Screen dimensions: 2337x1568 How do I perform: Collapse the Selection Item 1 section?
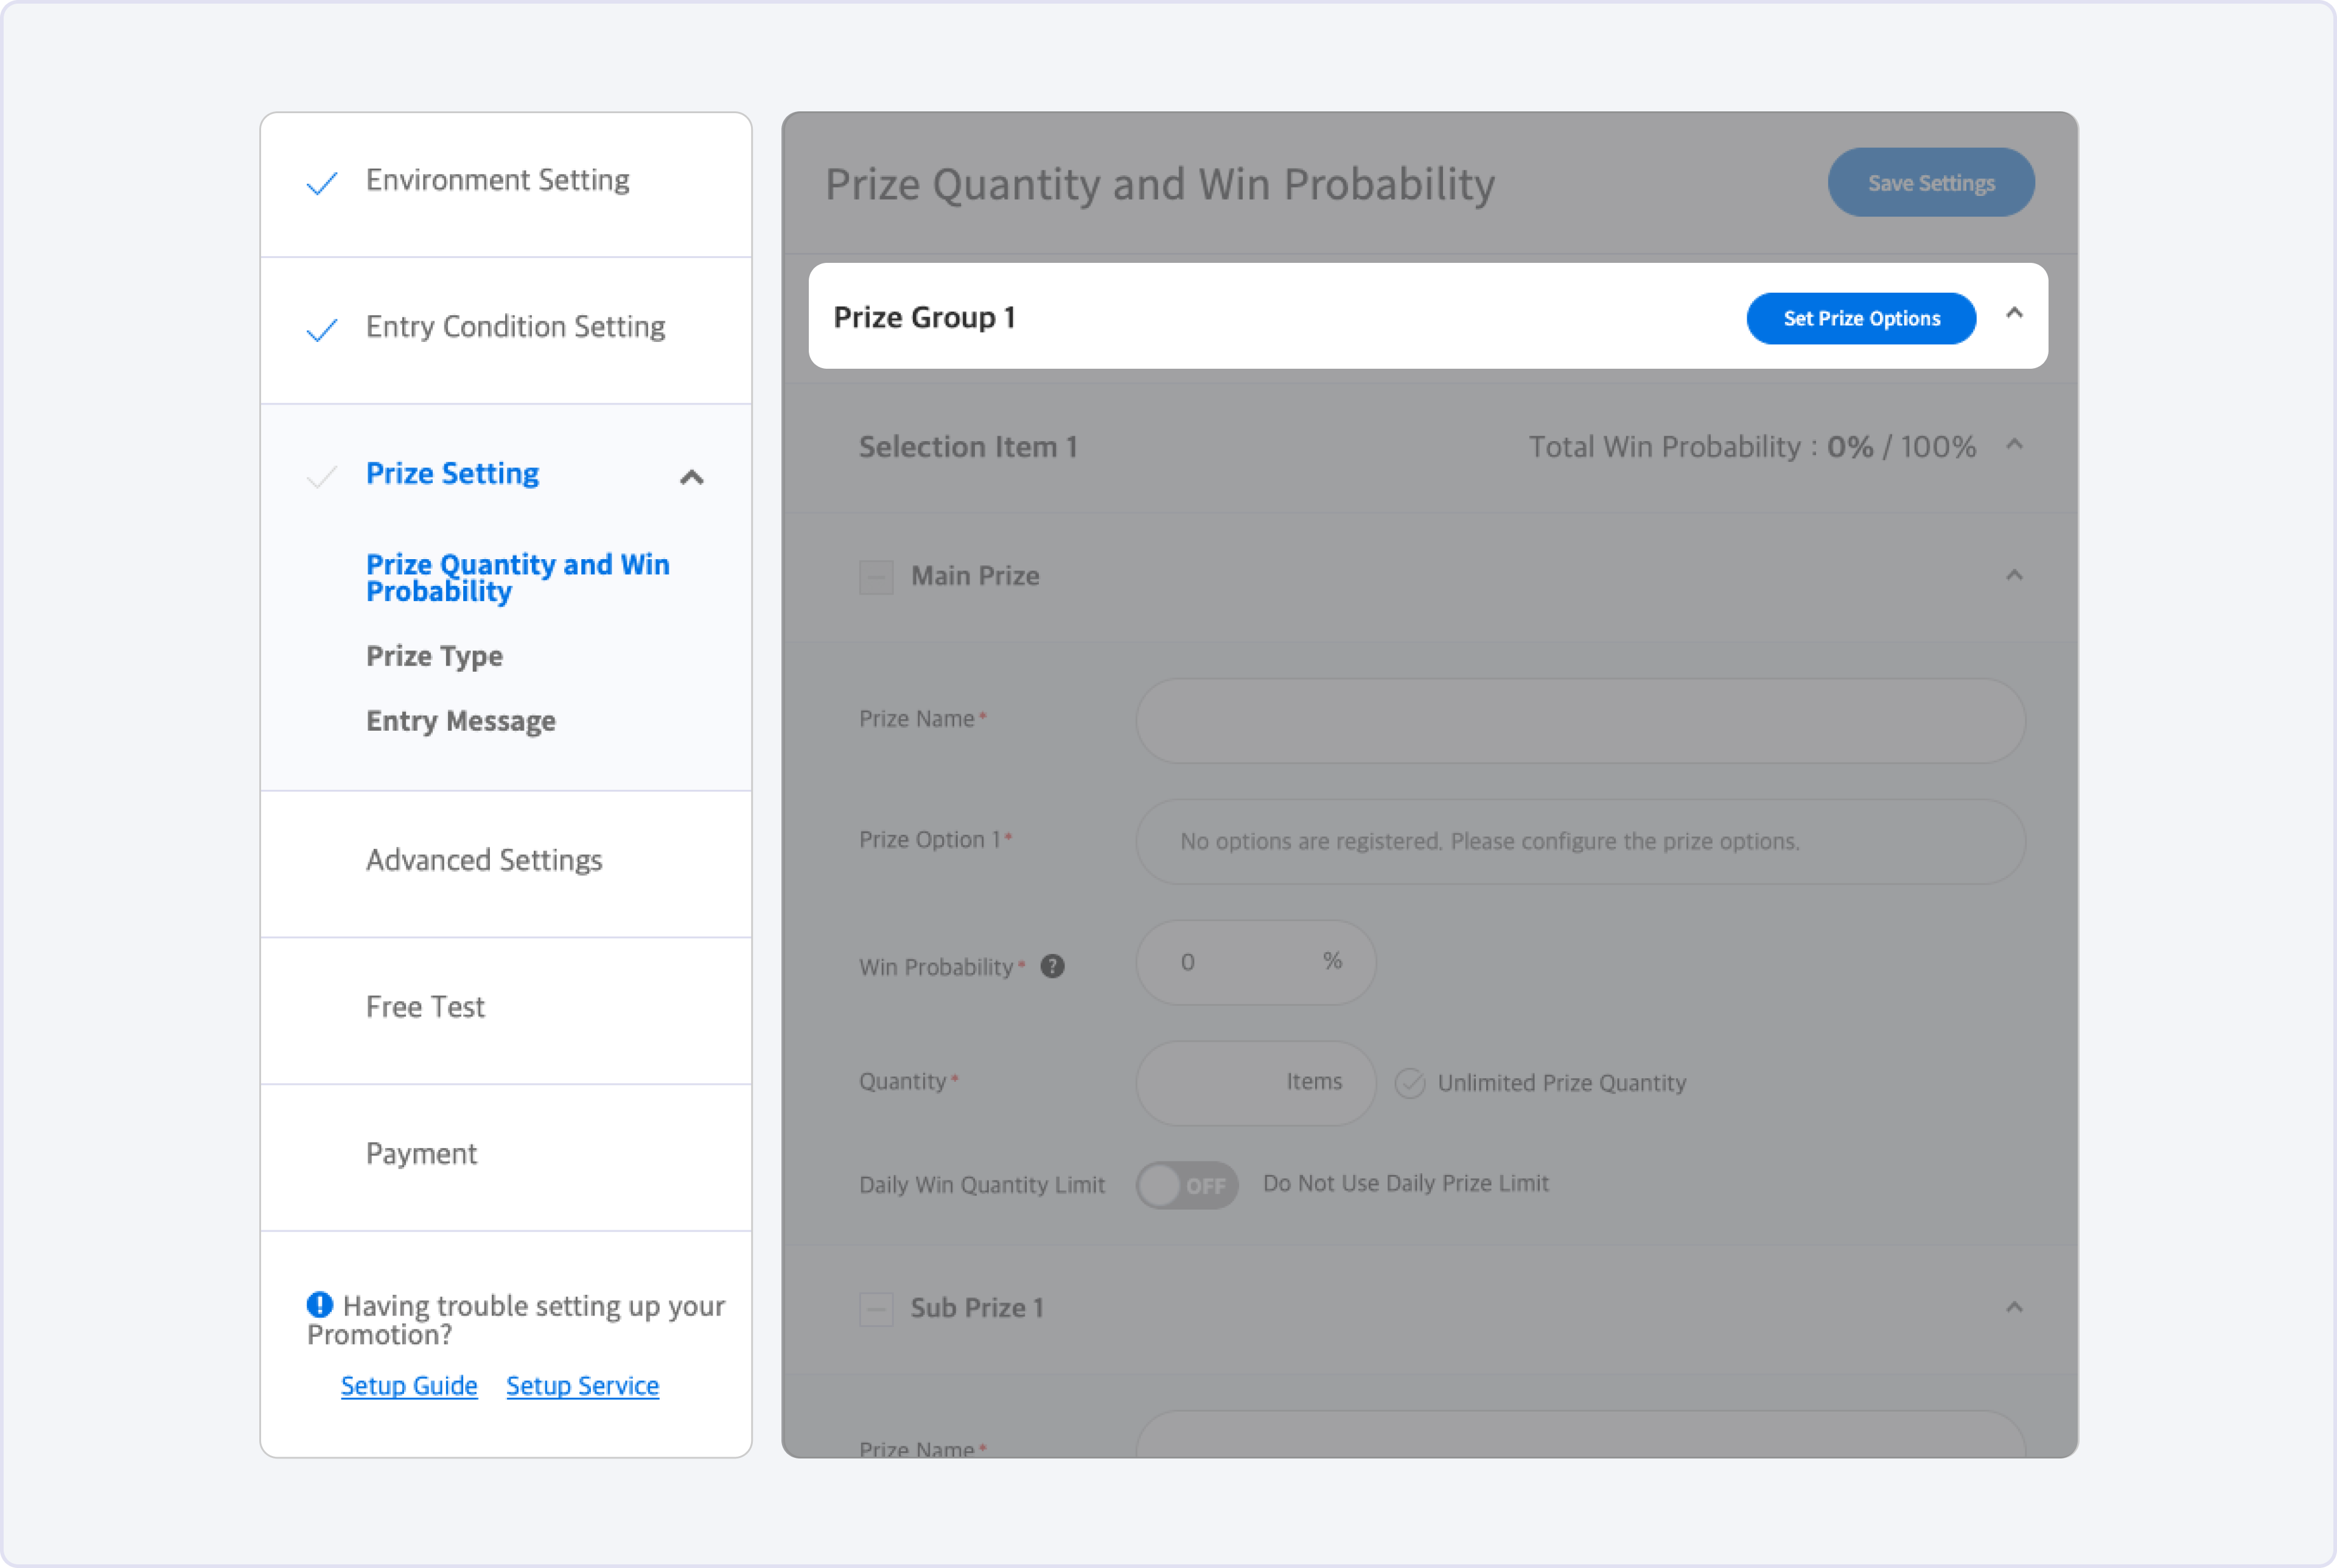click(x=2014, y=445)
